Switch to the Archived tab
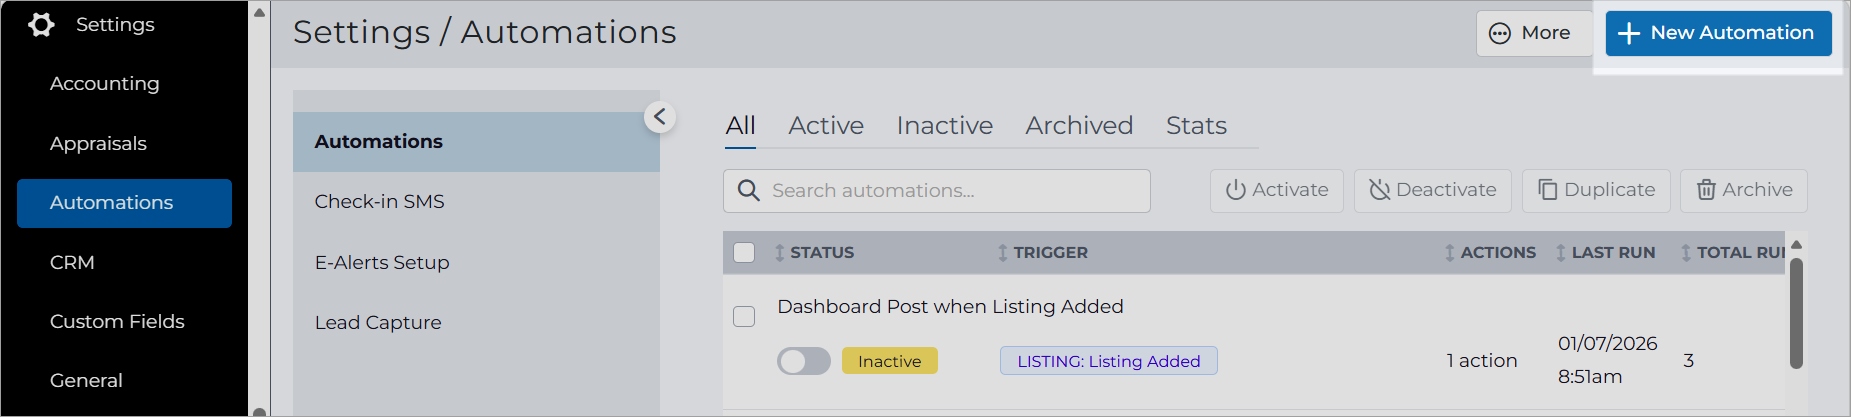Viewport: 1851px width, 417px height. tap(1079, 126)
